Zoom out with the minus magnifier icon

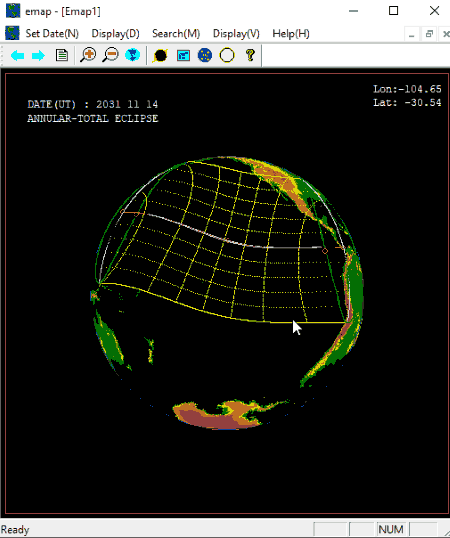(110, 55)
